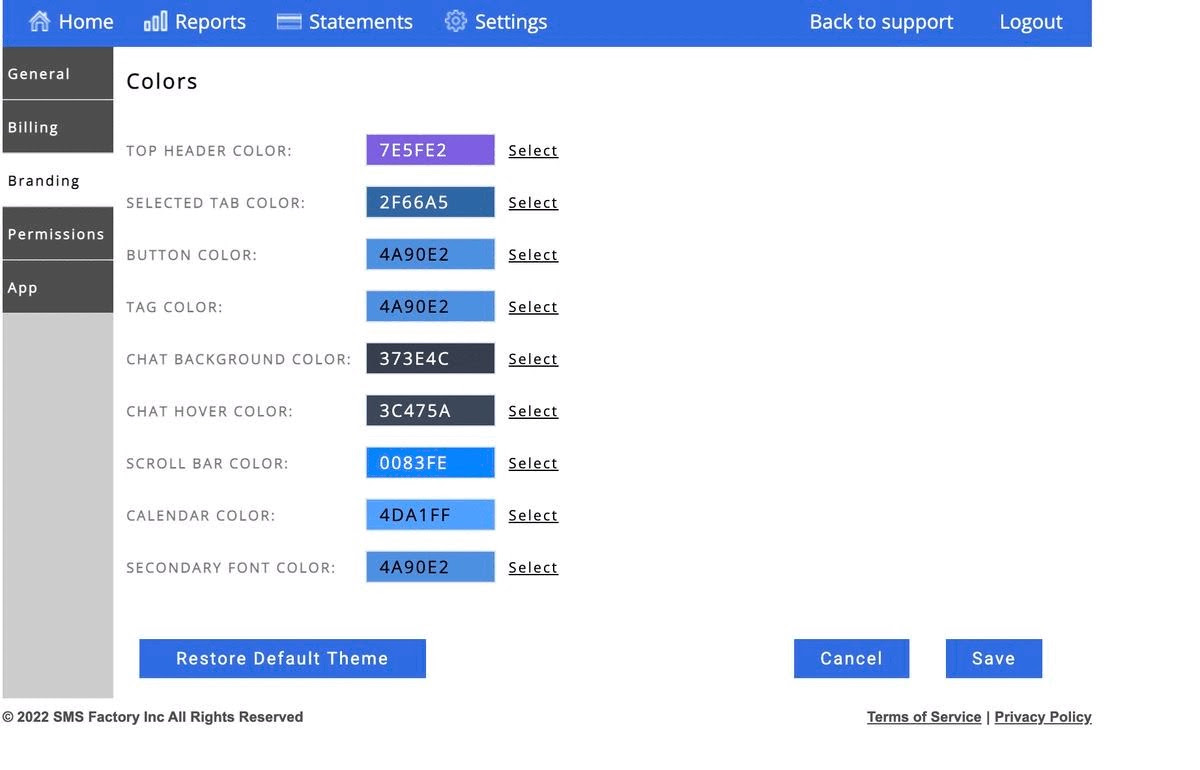The image size is (1200, 770).
Task: Click Back to support
Action: click(881, 21)
